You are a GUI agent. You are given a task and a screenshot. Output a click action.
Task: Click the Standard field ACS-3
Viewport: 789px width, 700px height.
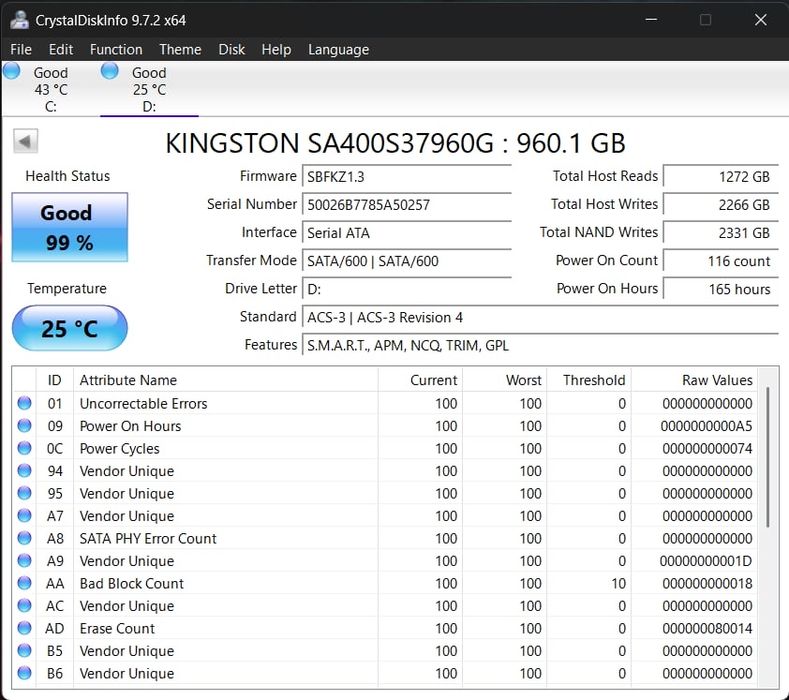[540, 318]
